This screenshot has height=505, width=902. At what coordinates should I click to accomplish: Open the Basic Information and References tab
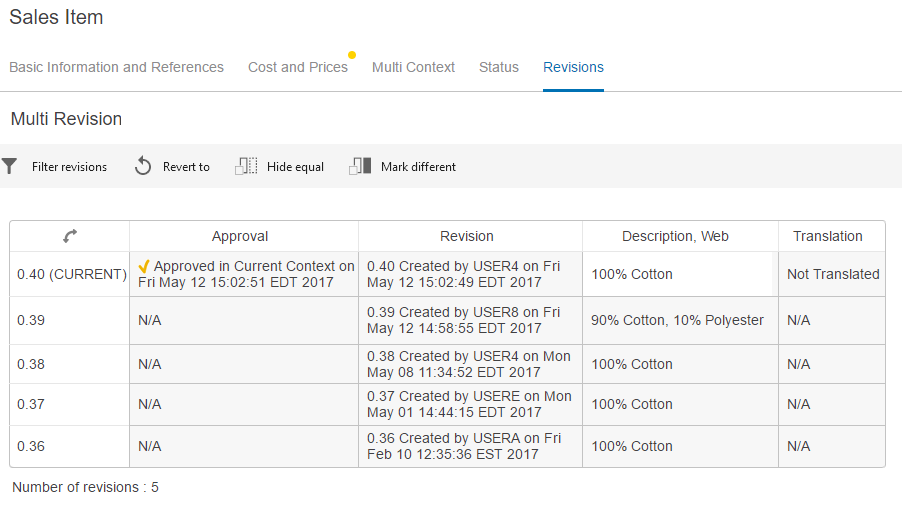(x=116, y=67)
